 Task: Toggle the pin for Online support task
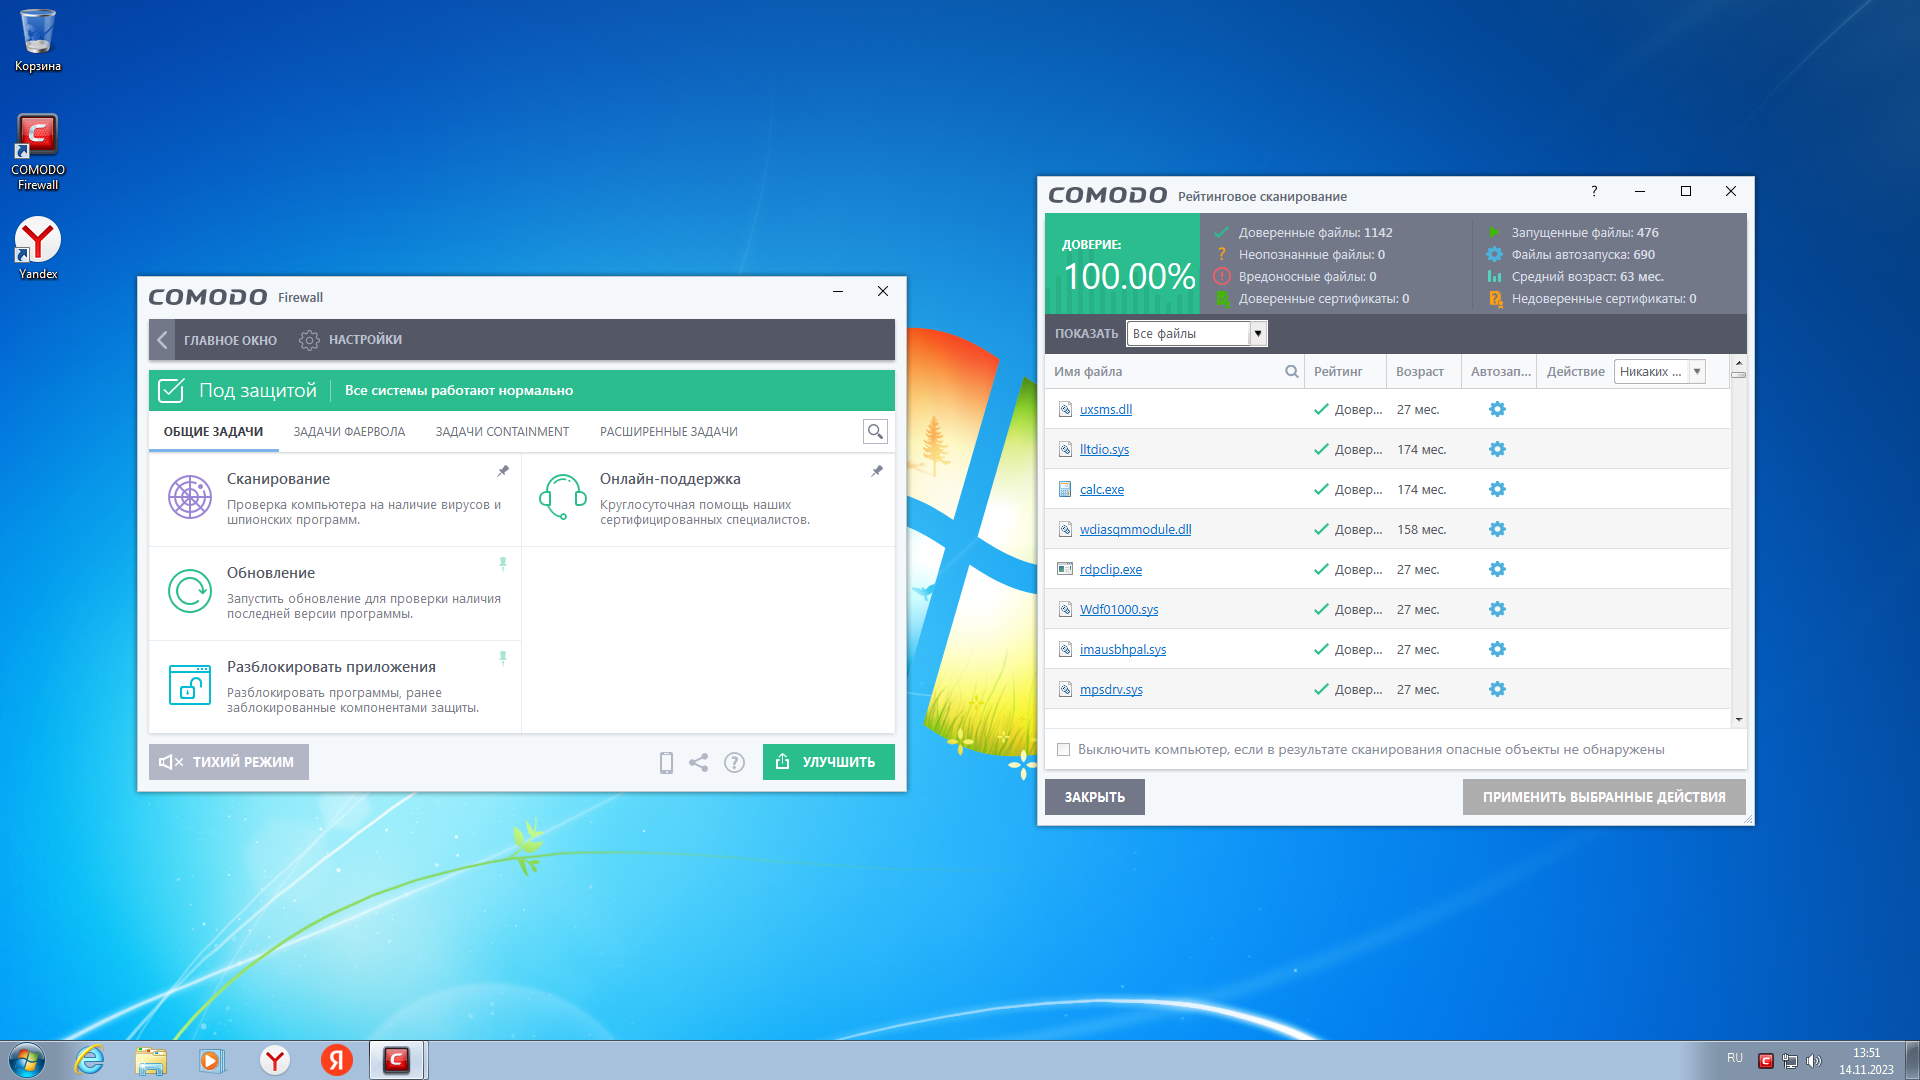[877, 471]
